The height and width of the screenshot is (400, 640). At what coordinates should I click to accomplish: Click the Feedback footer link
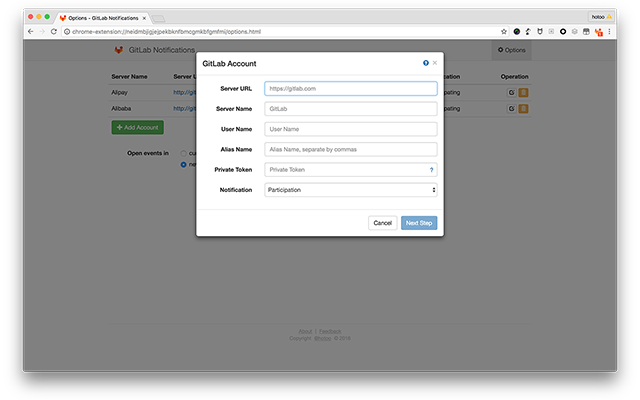[330, 331]
